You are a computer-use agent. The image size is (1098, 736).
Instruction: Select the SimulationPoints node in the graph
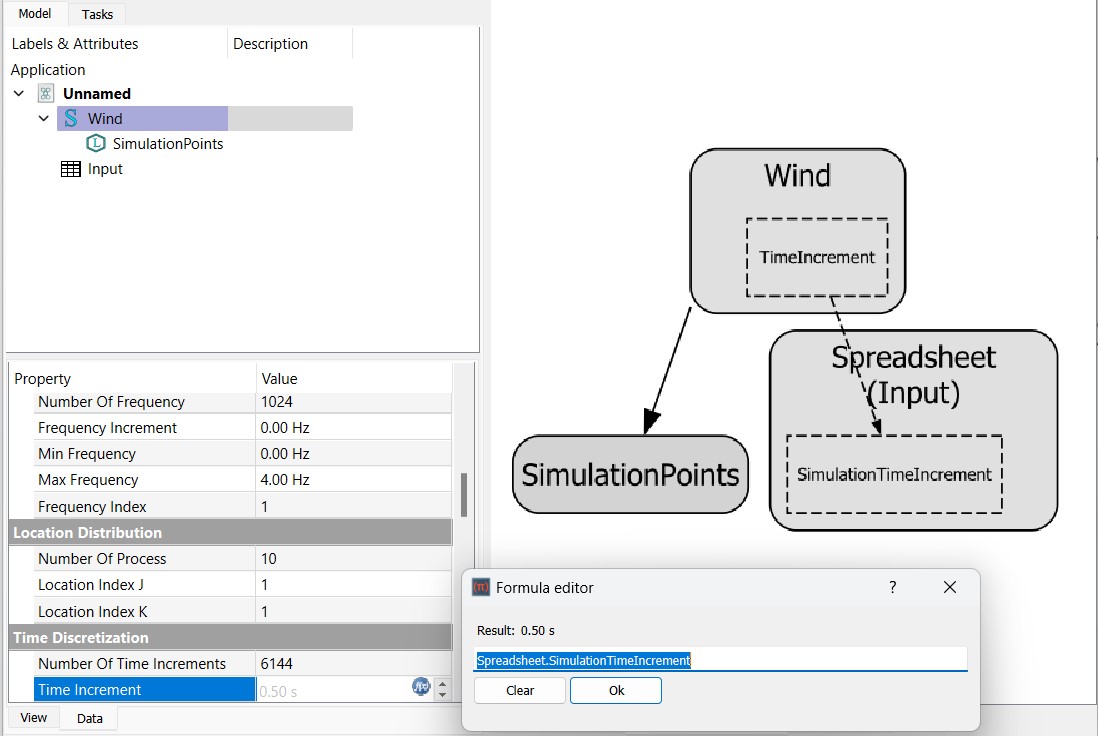point(630,475)
